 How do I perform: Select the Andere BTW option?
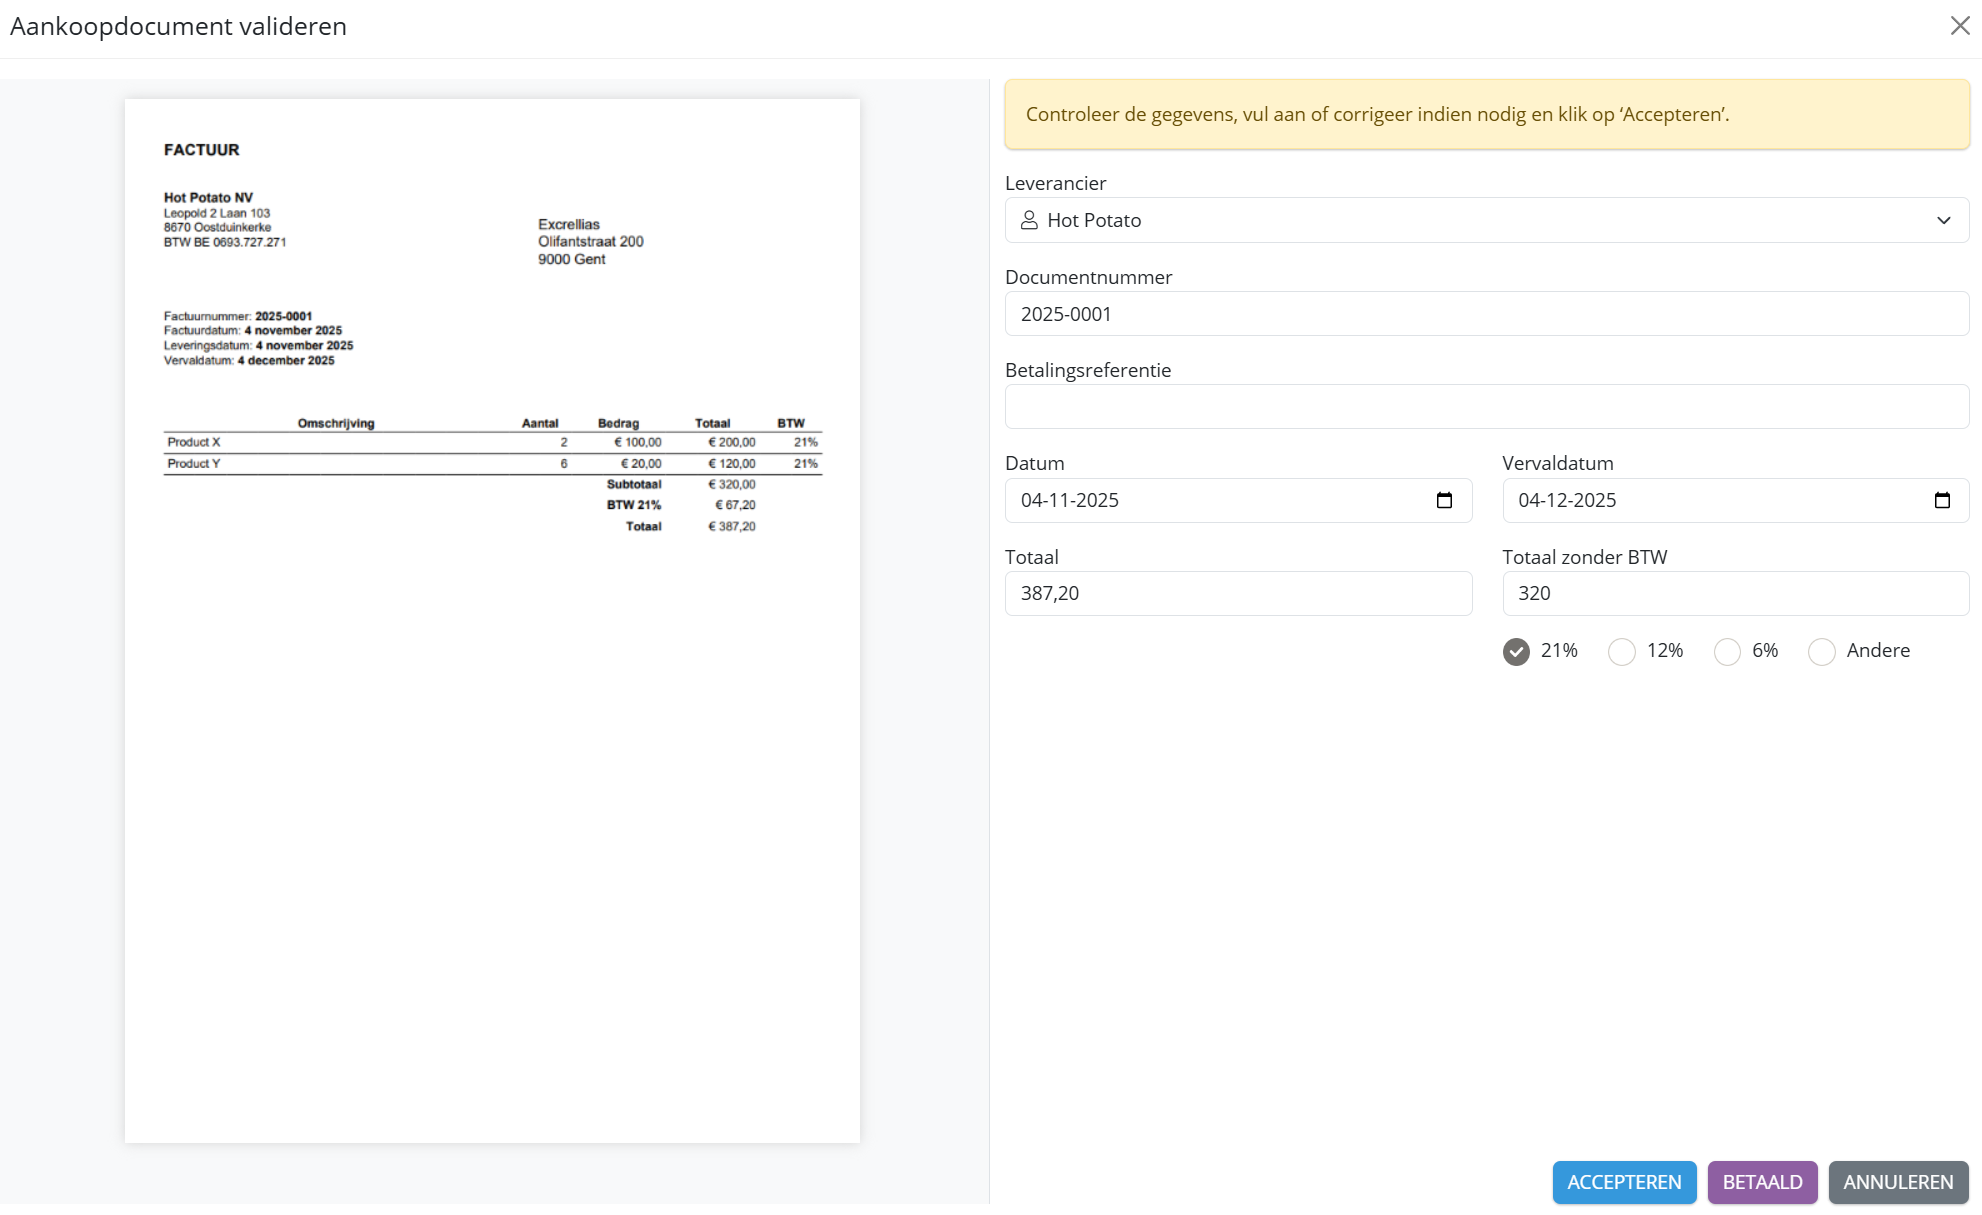click(1822, 652)
